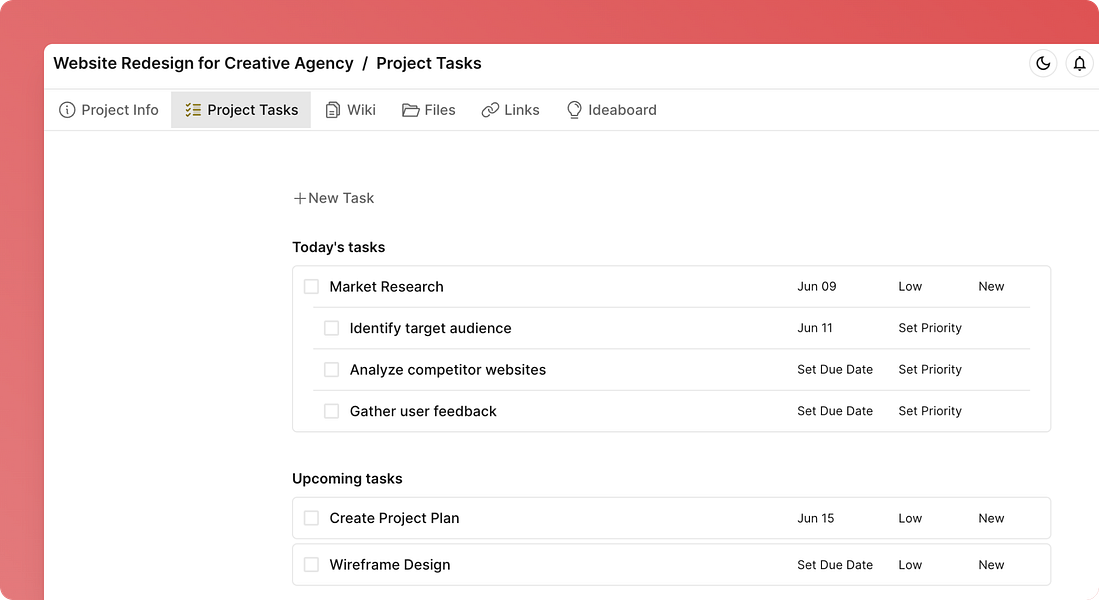Click the Ideaboard lightbulb icon
The image size is (1099, 600).
coord(574,110)
